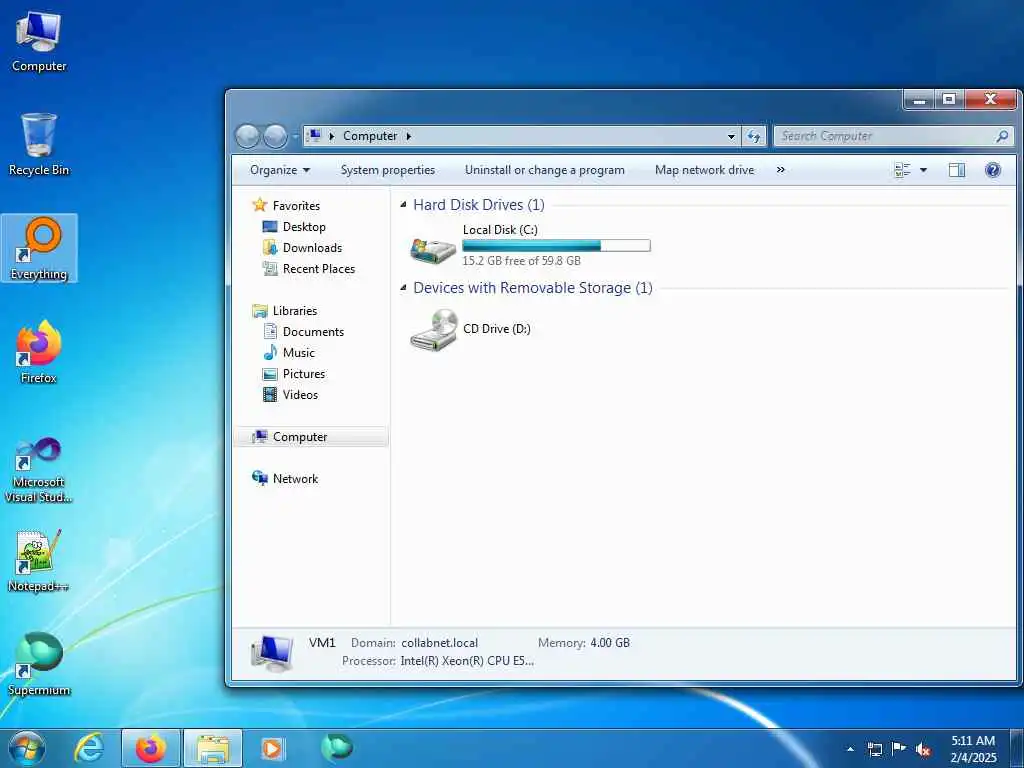Click the Hard Disk Drives (1) header
Image resolution: width=1024 pixels, height=768 pixels.
(479, 204)
